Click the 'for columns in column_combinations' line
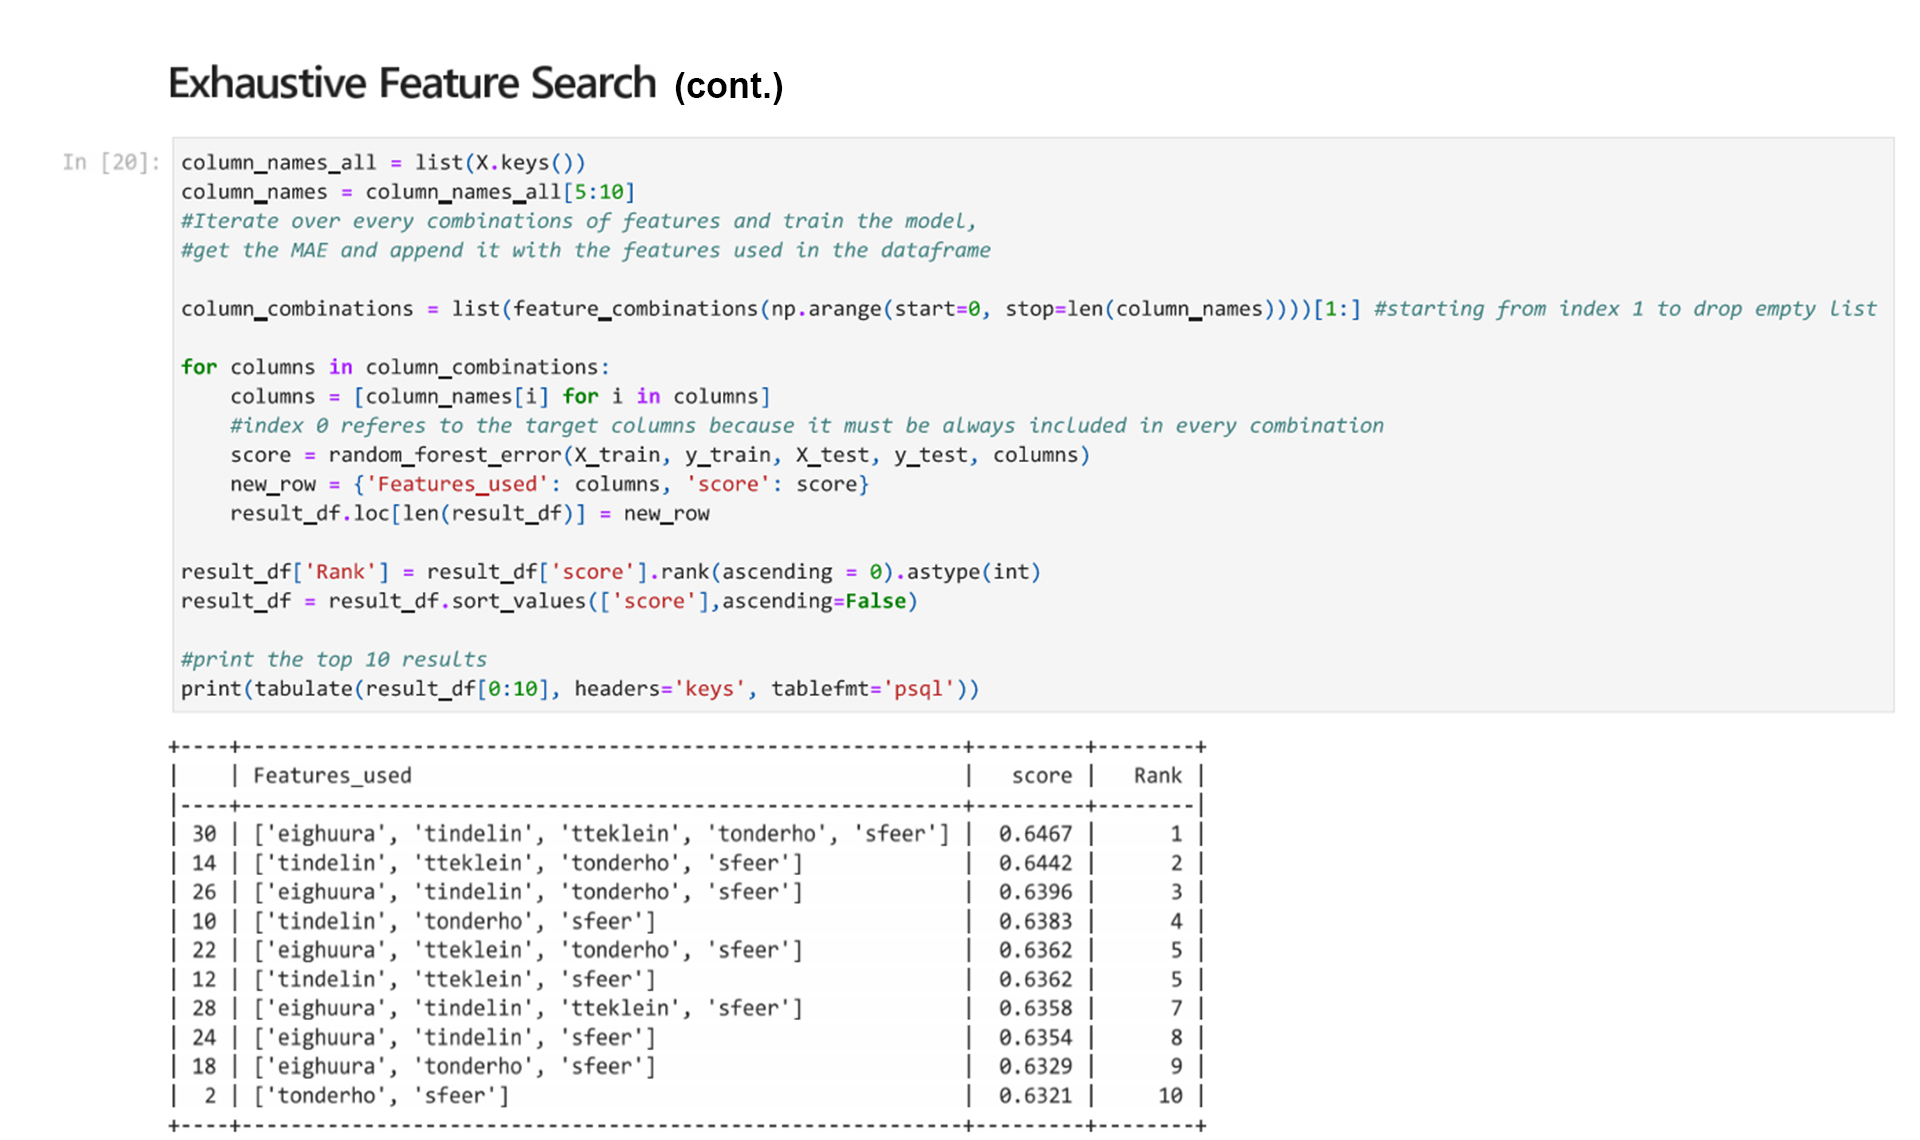 pyautogui.click(x=394, y=367)
